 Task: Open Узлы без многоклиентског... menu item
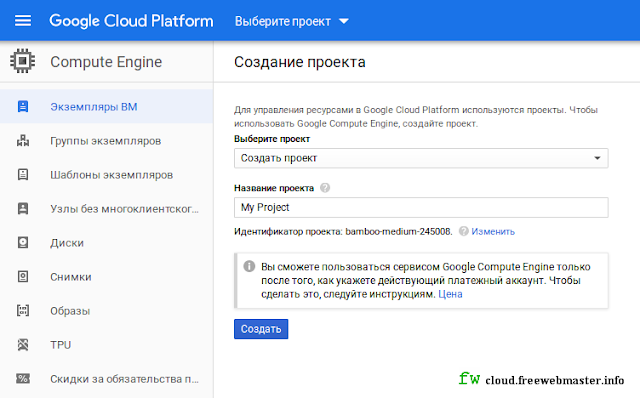click(x=107, y=209)
